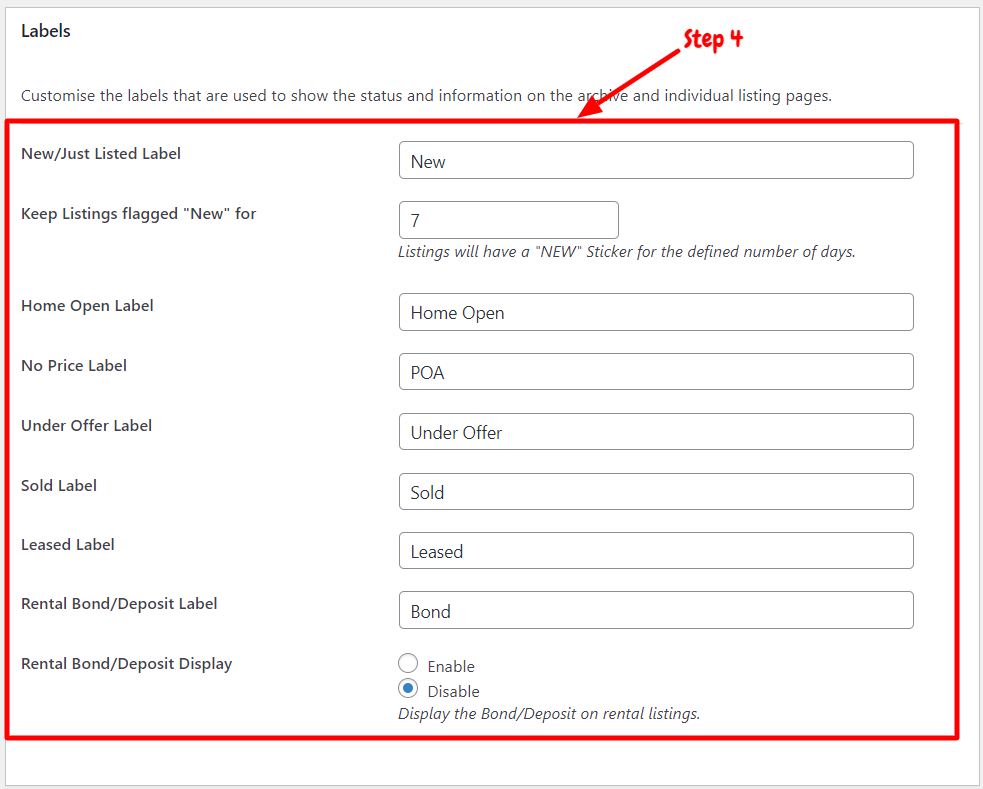The height and width of the screenshot is (789, 983).
Task: Focus the days field containing 7
Action: (x=508, y=220)
